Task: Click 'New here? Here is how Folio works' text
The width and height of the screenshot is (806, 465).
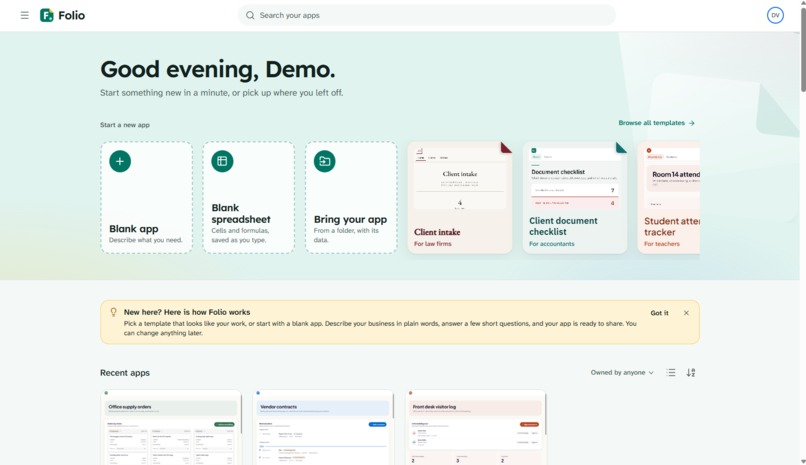Action: (187, 312)
